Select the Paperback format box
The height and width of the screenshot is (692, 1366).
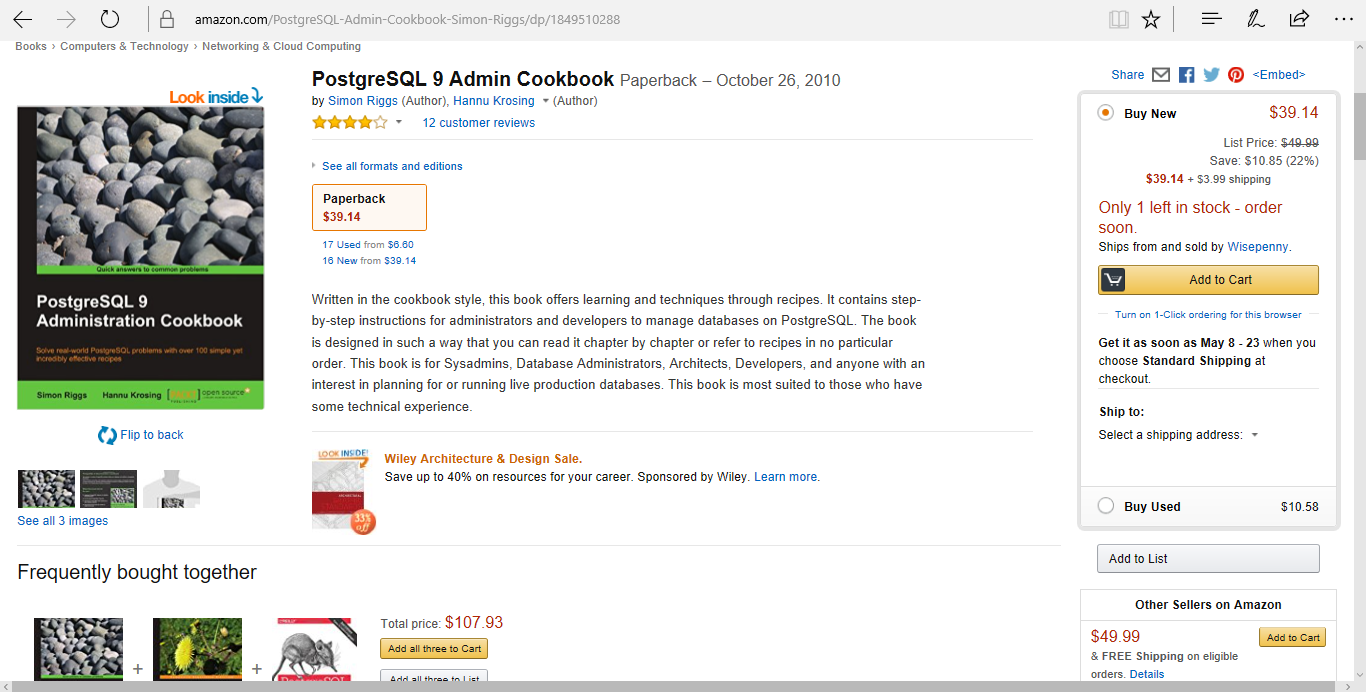(369, 207)
